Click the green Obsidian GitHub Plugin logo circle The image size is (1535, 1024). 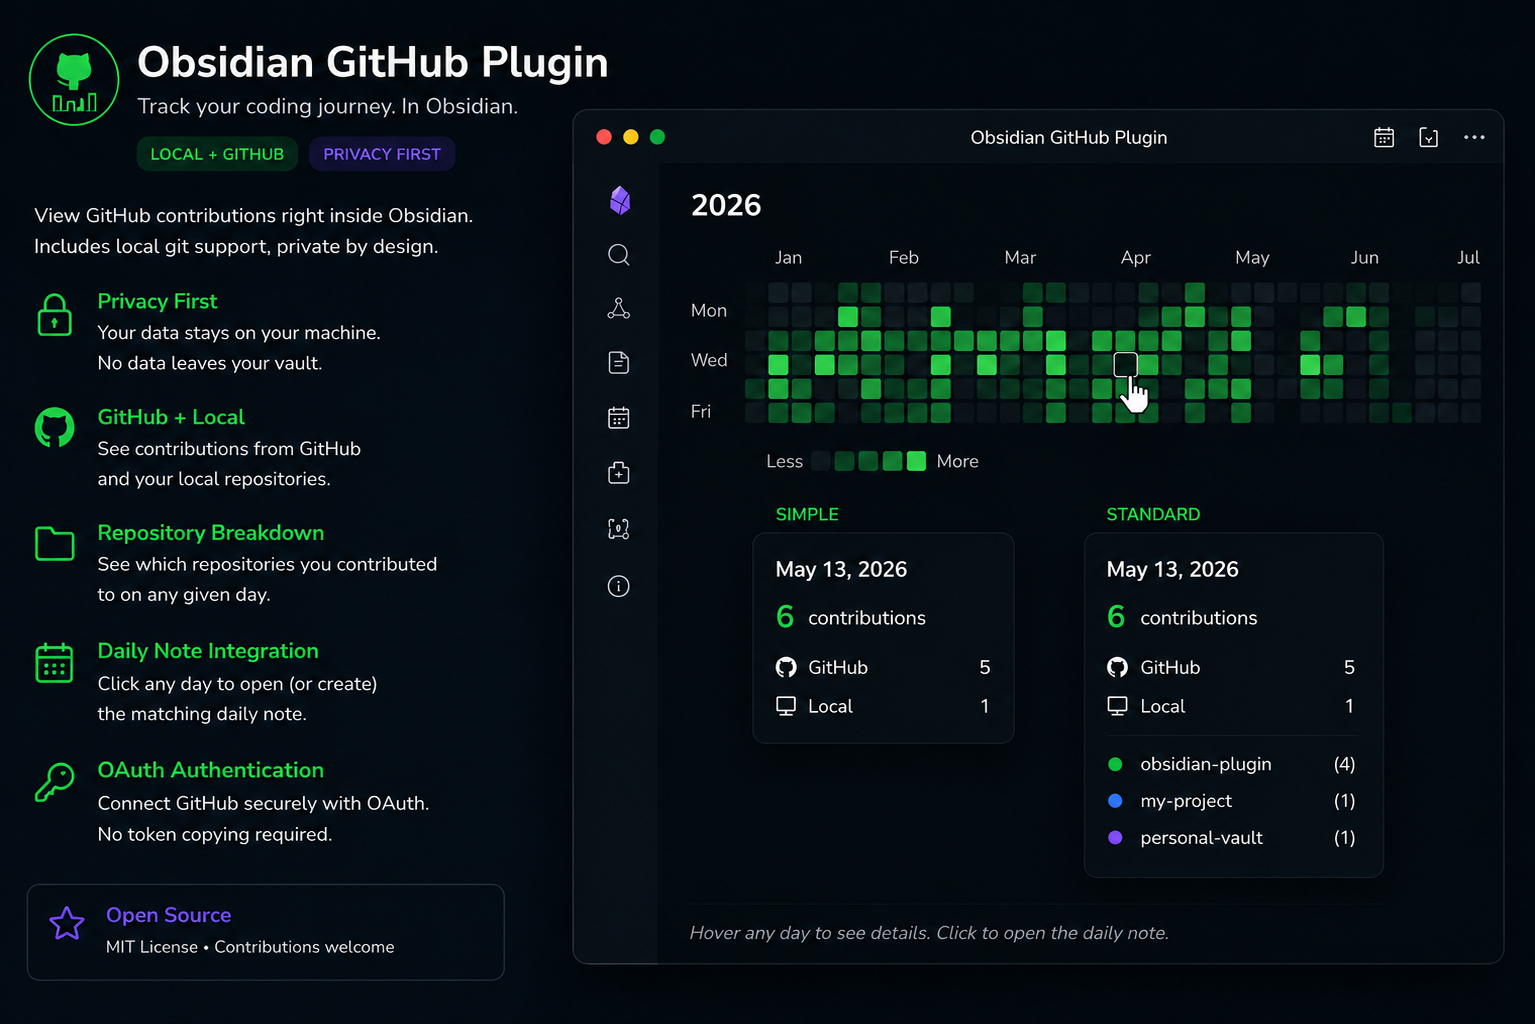[x=74, y=80]
